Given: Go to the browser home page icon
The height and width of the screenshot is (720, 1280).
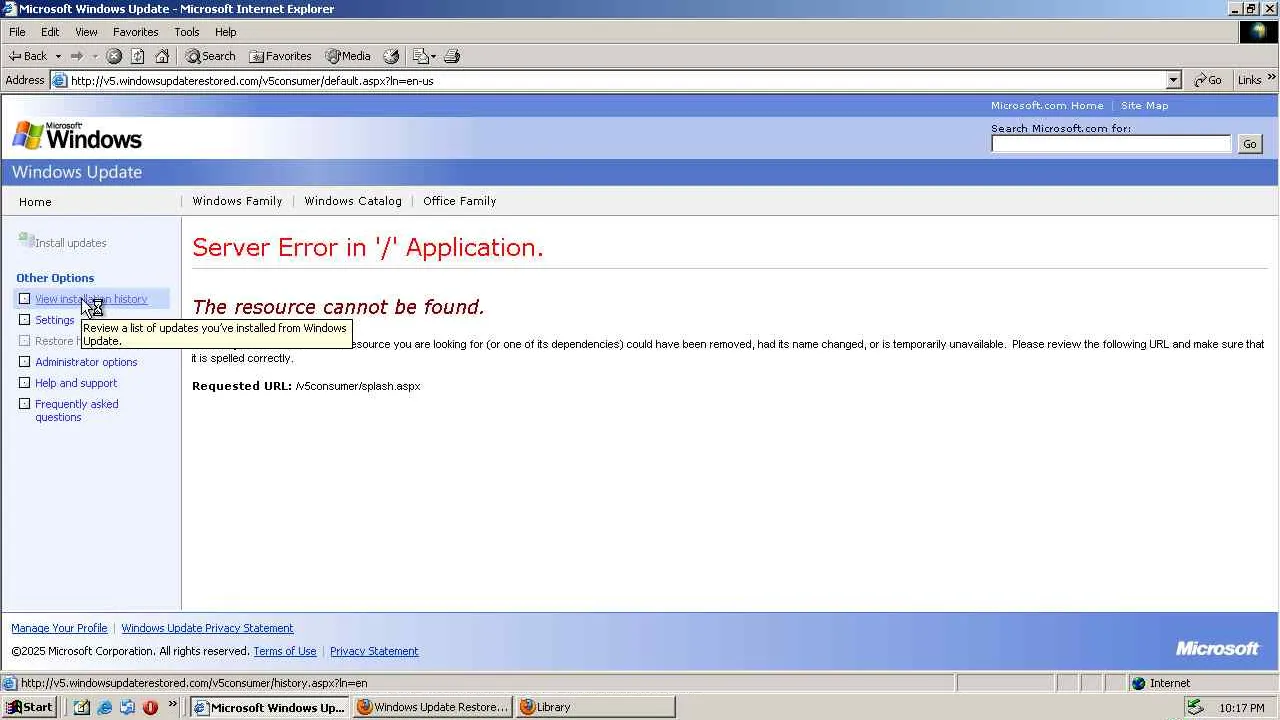Looking at the screenshot, I should pos(162,56).
